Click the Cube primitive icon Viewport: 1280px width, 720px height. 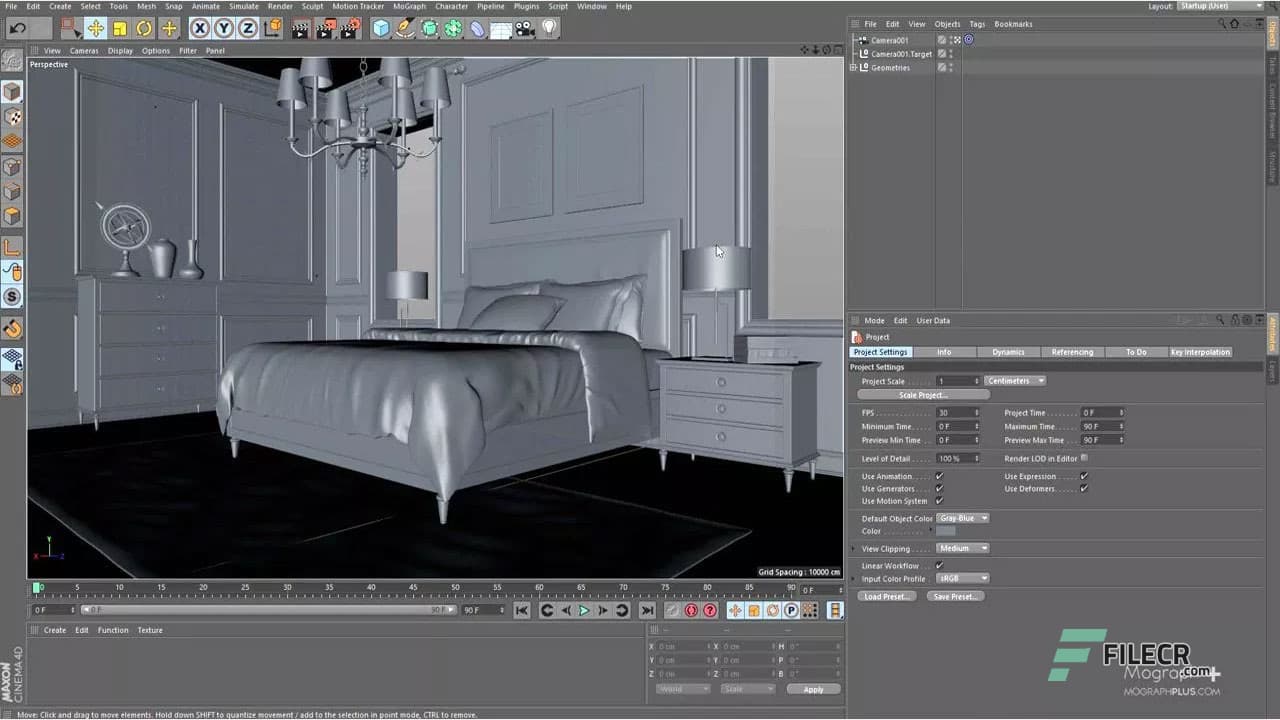(381, 28)
